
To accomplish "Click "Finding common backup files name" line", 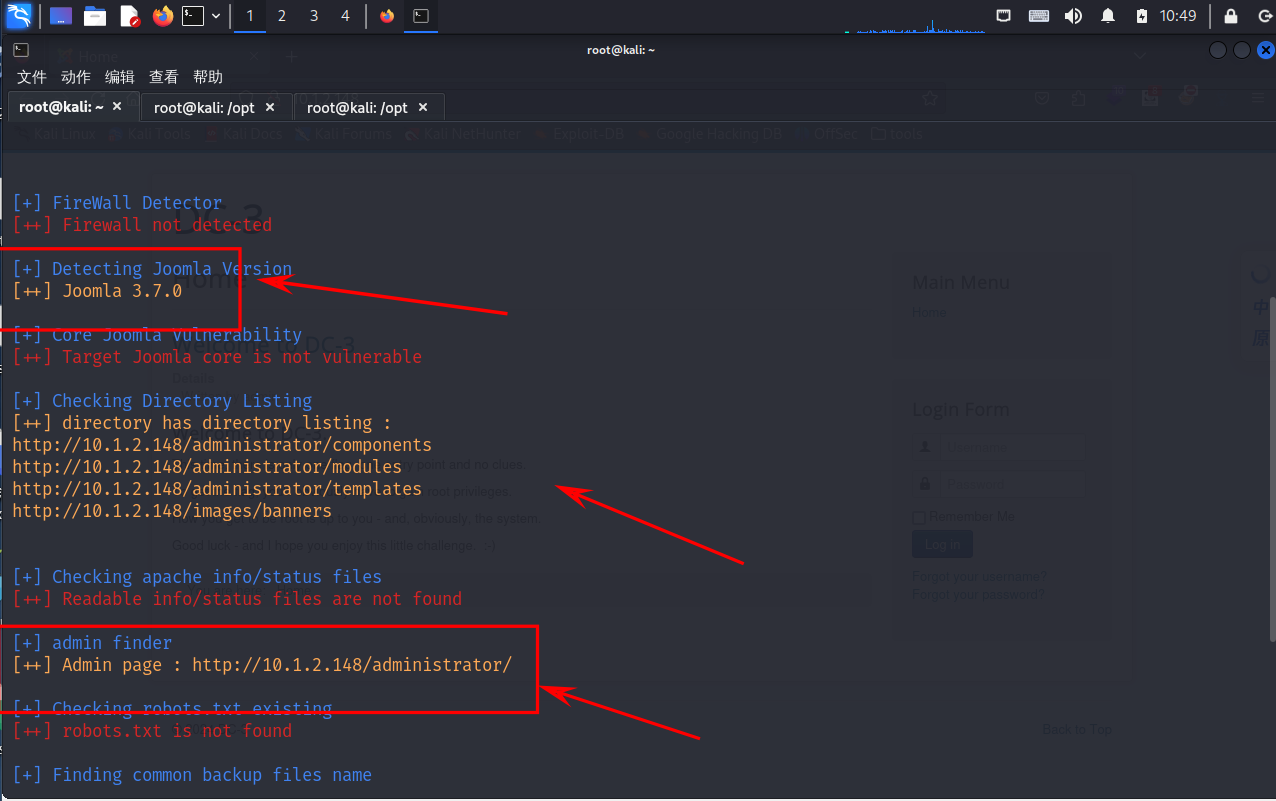I will click(x=192, y=775).
